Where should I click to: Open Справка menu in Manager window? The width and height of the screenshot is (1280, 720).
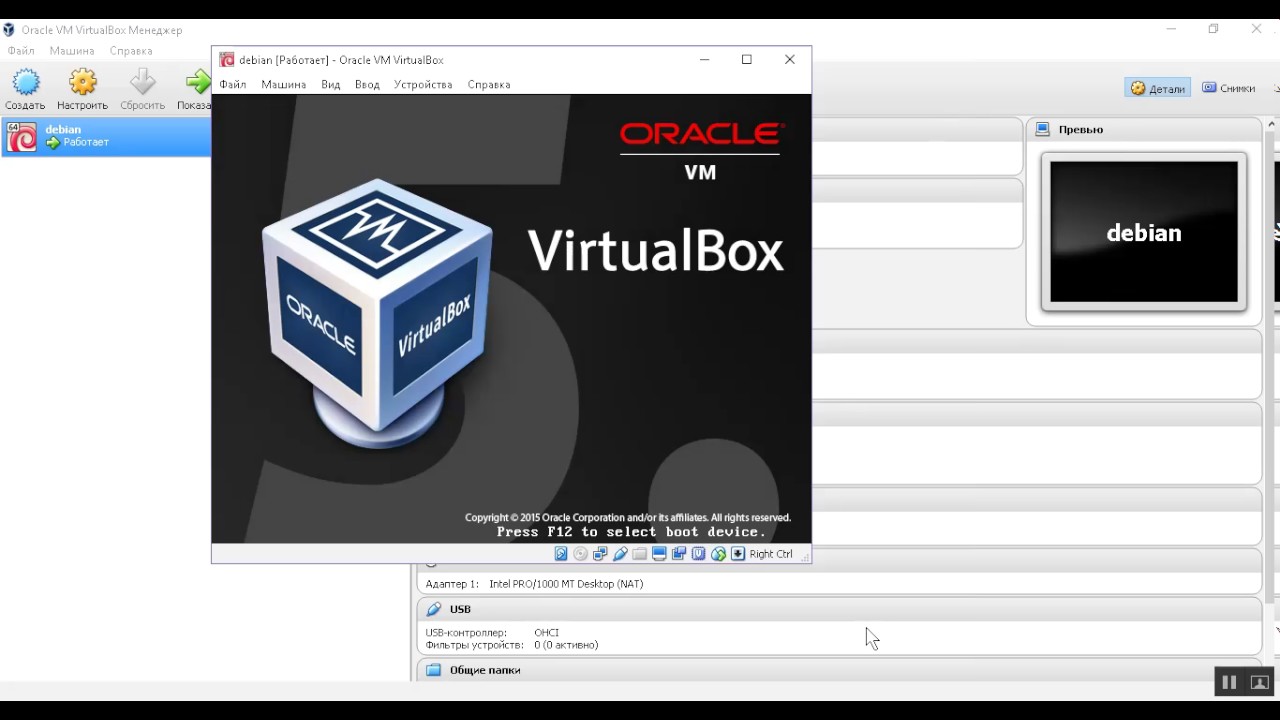click(131, 51)
